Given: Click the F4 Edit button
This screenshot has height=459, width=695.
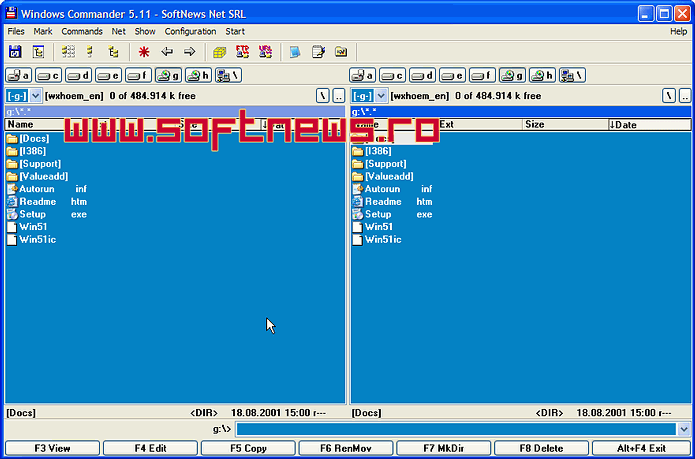Looking at the screenshot, I should tap(150, 448).
